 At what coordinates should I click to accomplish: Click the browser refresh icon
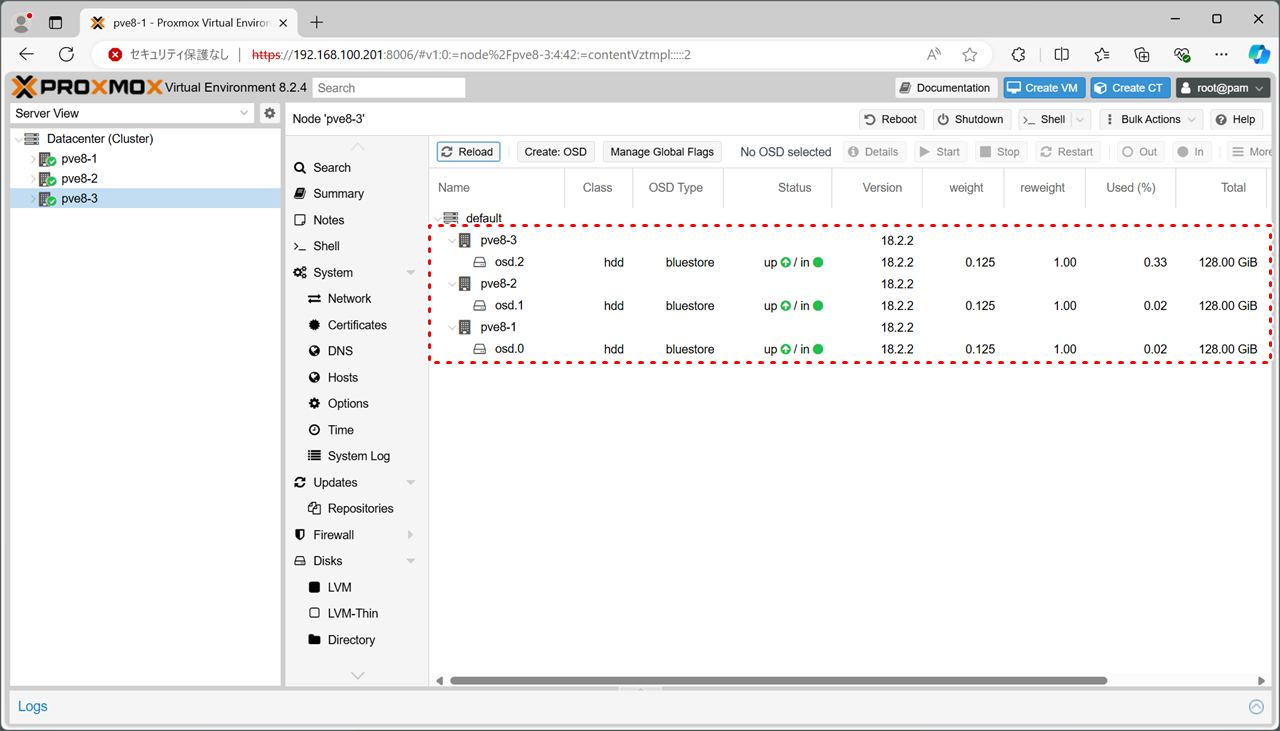(66, 54)
